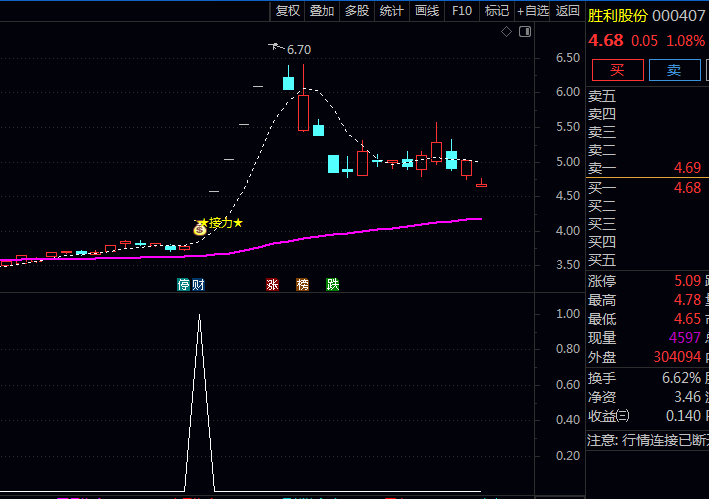This screenshot has height=499, width=709.
Task: Open the 统计 statistics menu
Action: pos(392,11)
